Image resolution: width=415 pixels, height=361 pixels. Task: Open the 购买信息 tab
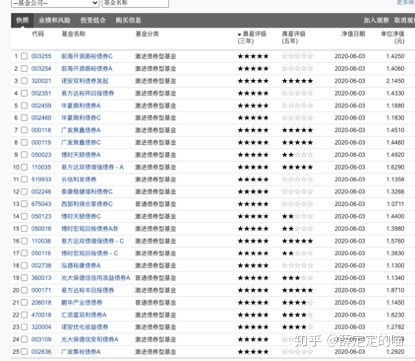tap(128, 20)
